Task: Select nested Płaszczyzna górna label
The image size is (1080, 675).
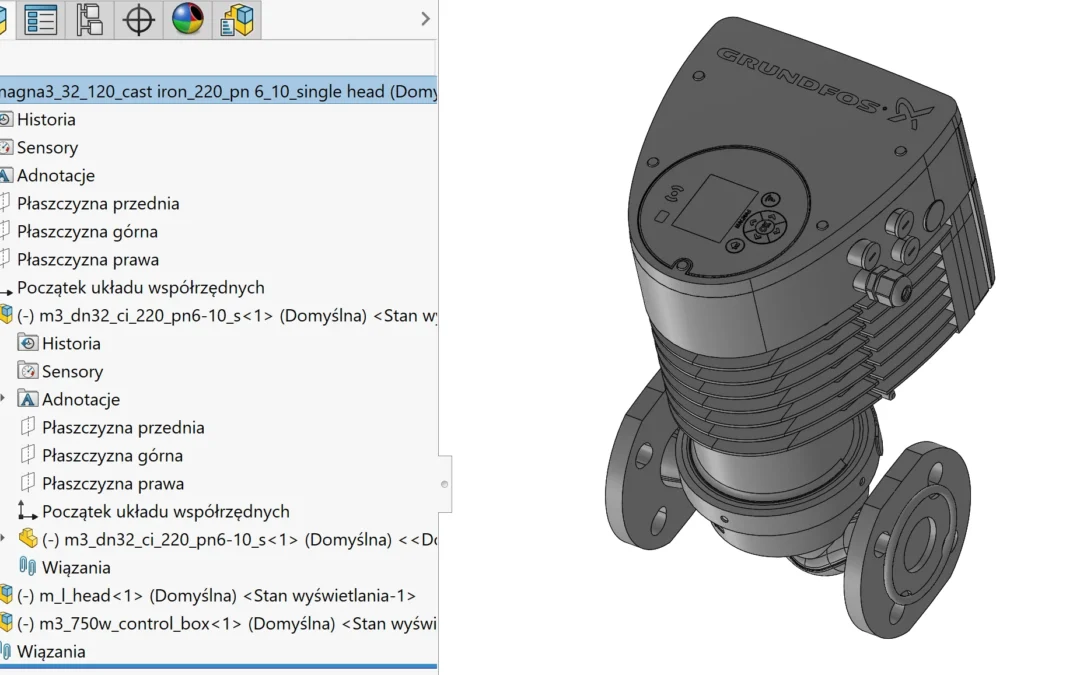Action: [x=112, y=456]
